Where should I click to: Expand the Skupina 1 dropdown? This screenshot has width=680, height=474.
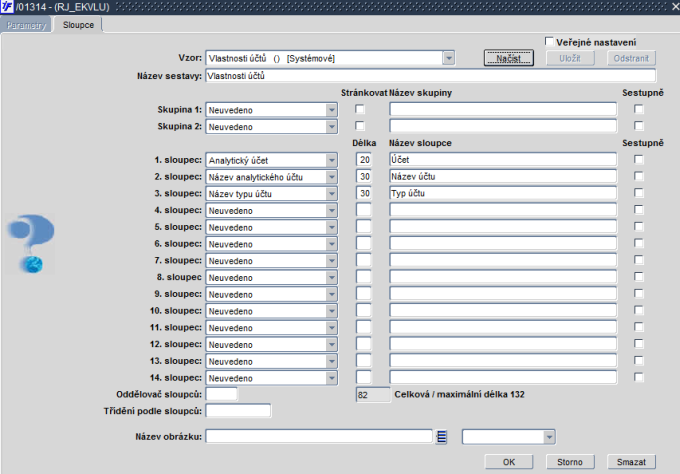click(331, 110)
